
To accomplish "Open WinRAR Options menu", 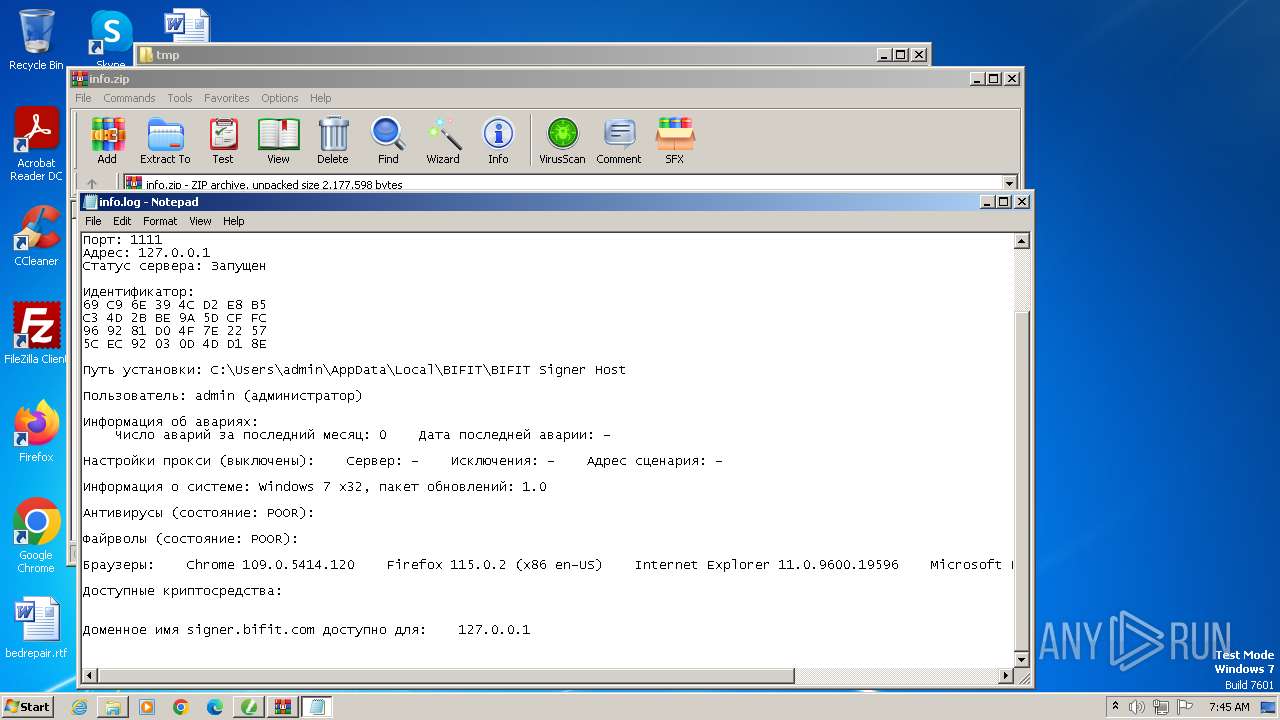I will (x=280, y=98).
